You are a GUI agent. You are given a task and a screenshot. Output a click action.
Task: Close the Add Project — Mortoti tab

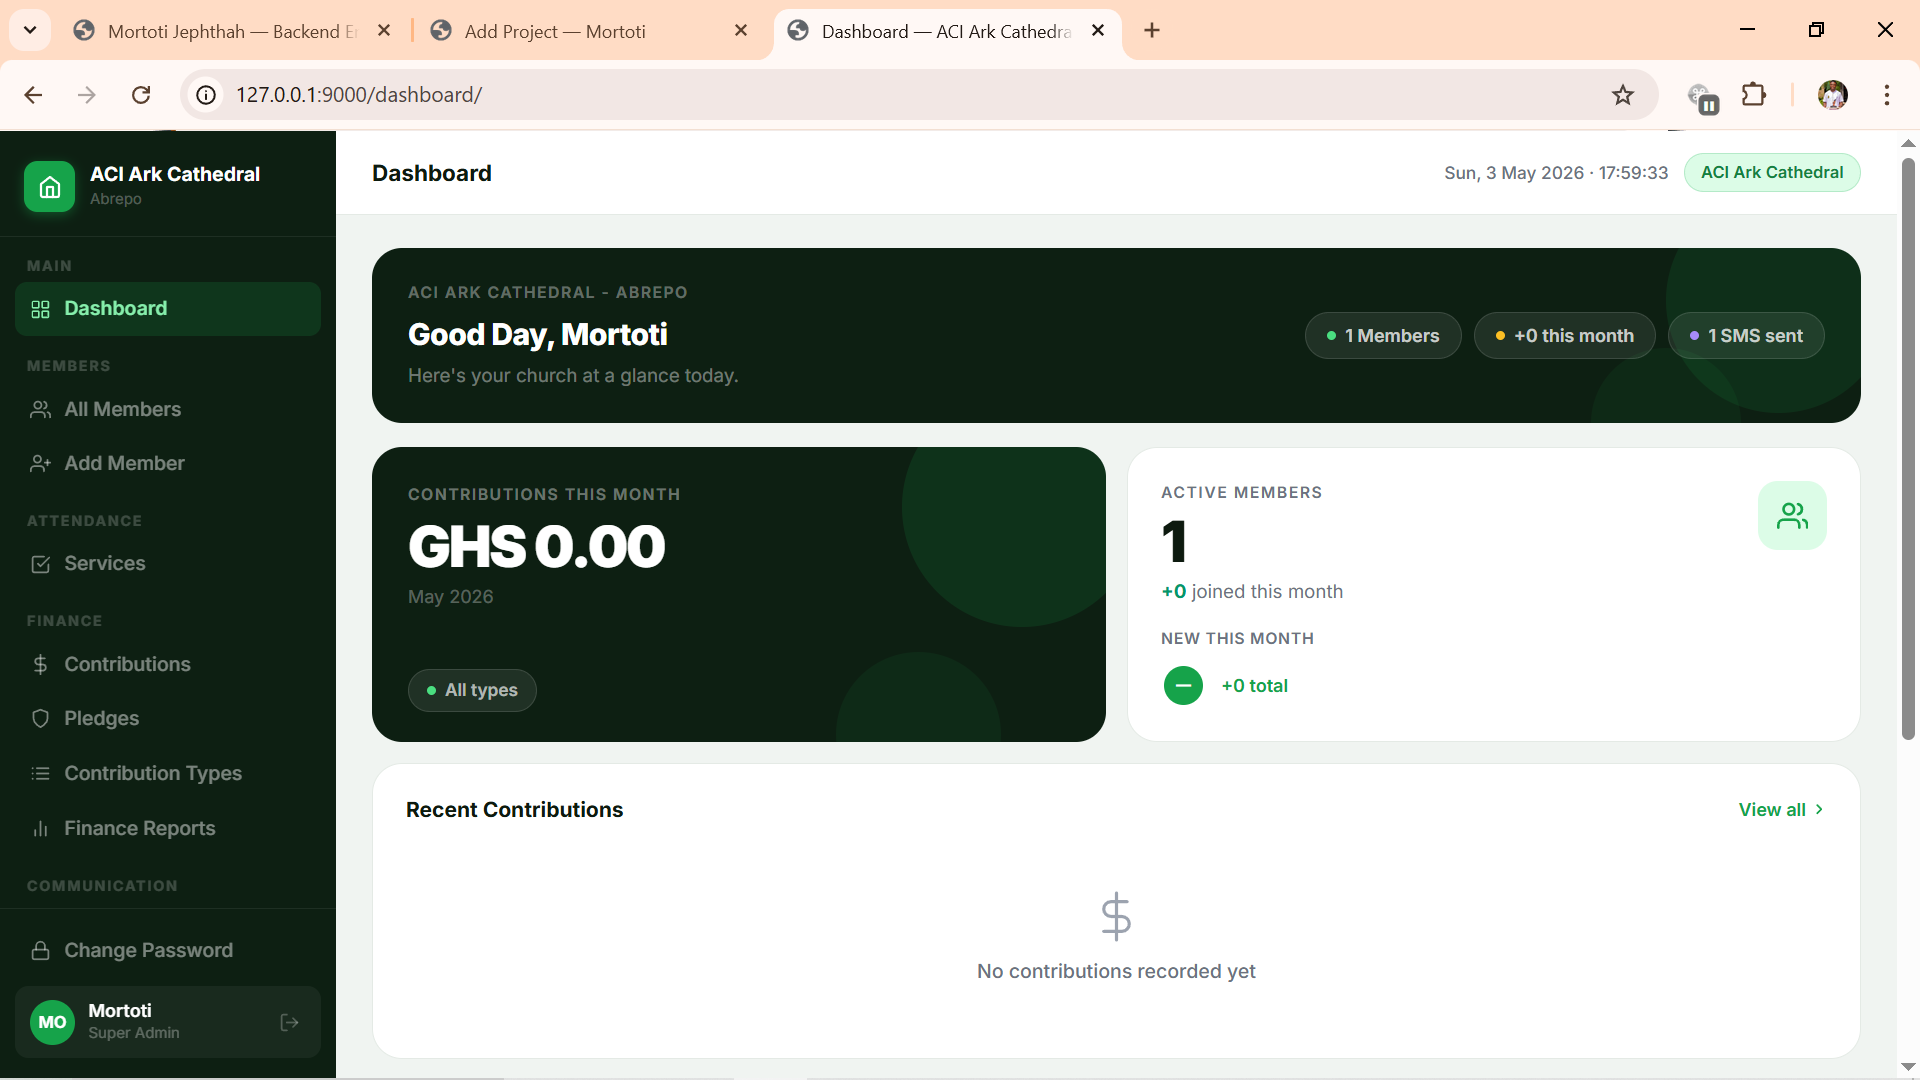741,31
